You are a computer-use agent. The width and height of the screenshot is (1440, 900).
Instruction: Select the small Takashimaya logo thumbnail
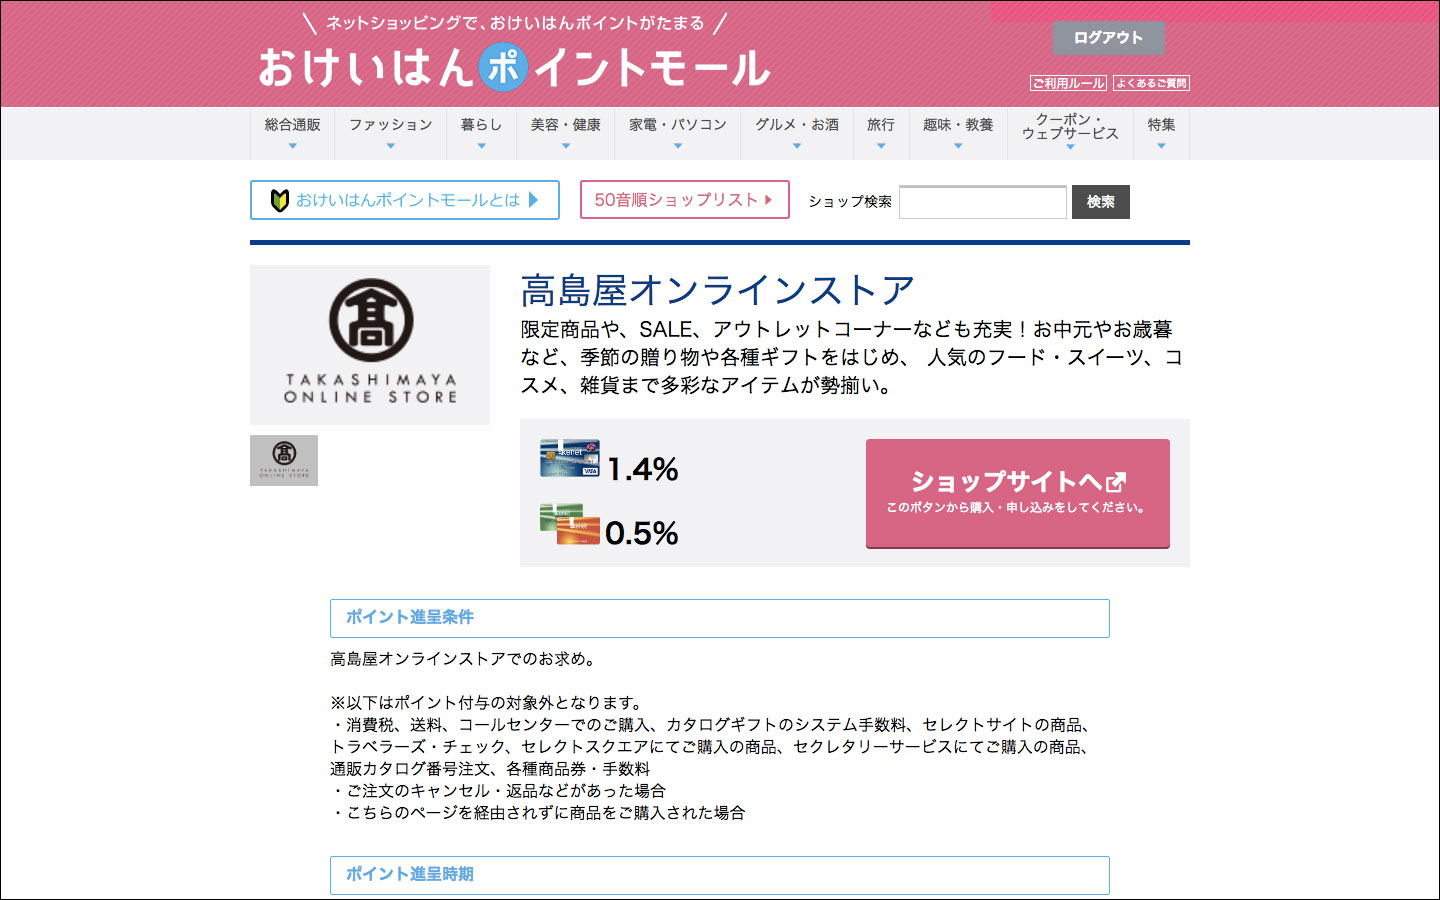(284, 460)
